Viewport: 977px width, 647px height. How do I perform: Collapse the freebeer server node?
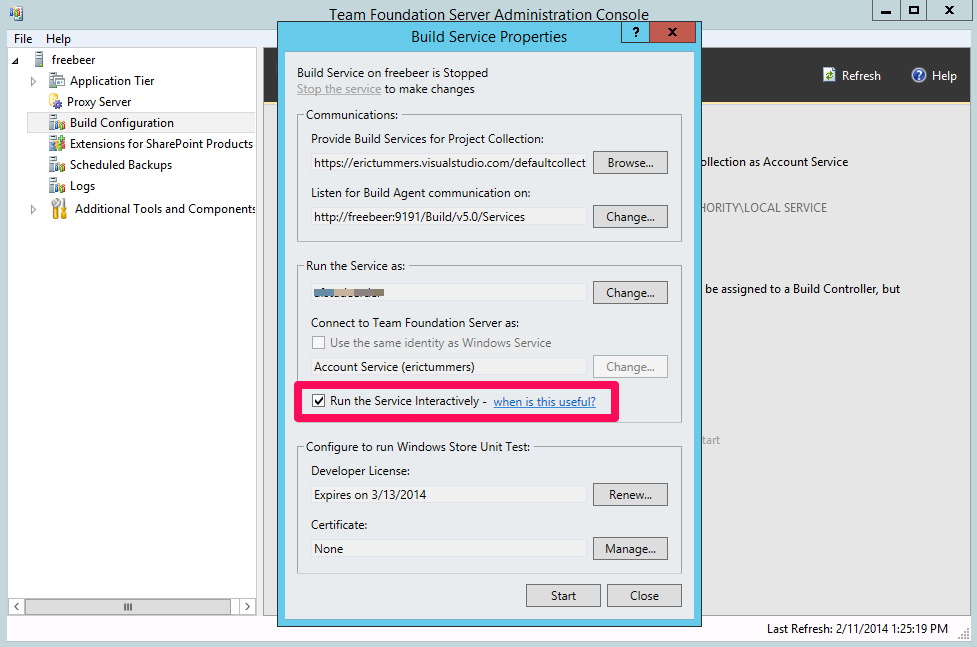click(x=15, y=60)
